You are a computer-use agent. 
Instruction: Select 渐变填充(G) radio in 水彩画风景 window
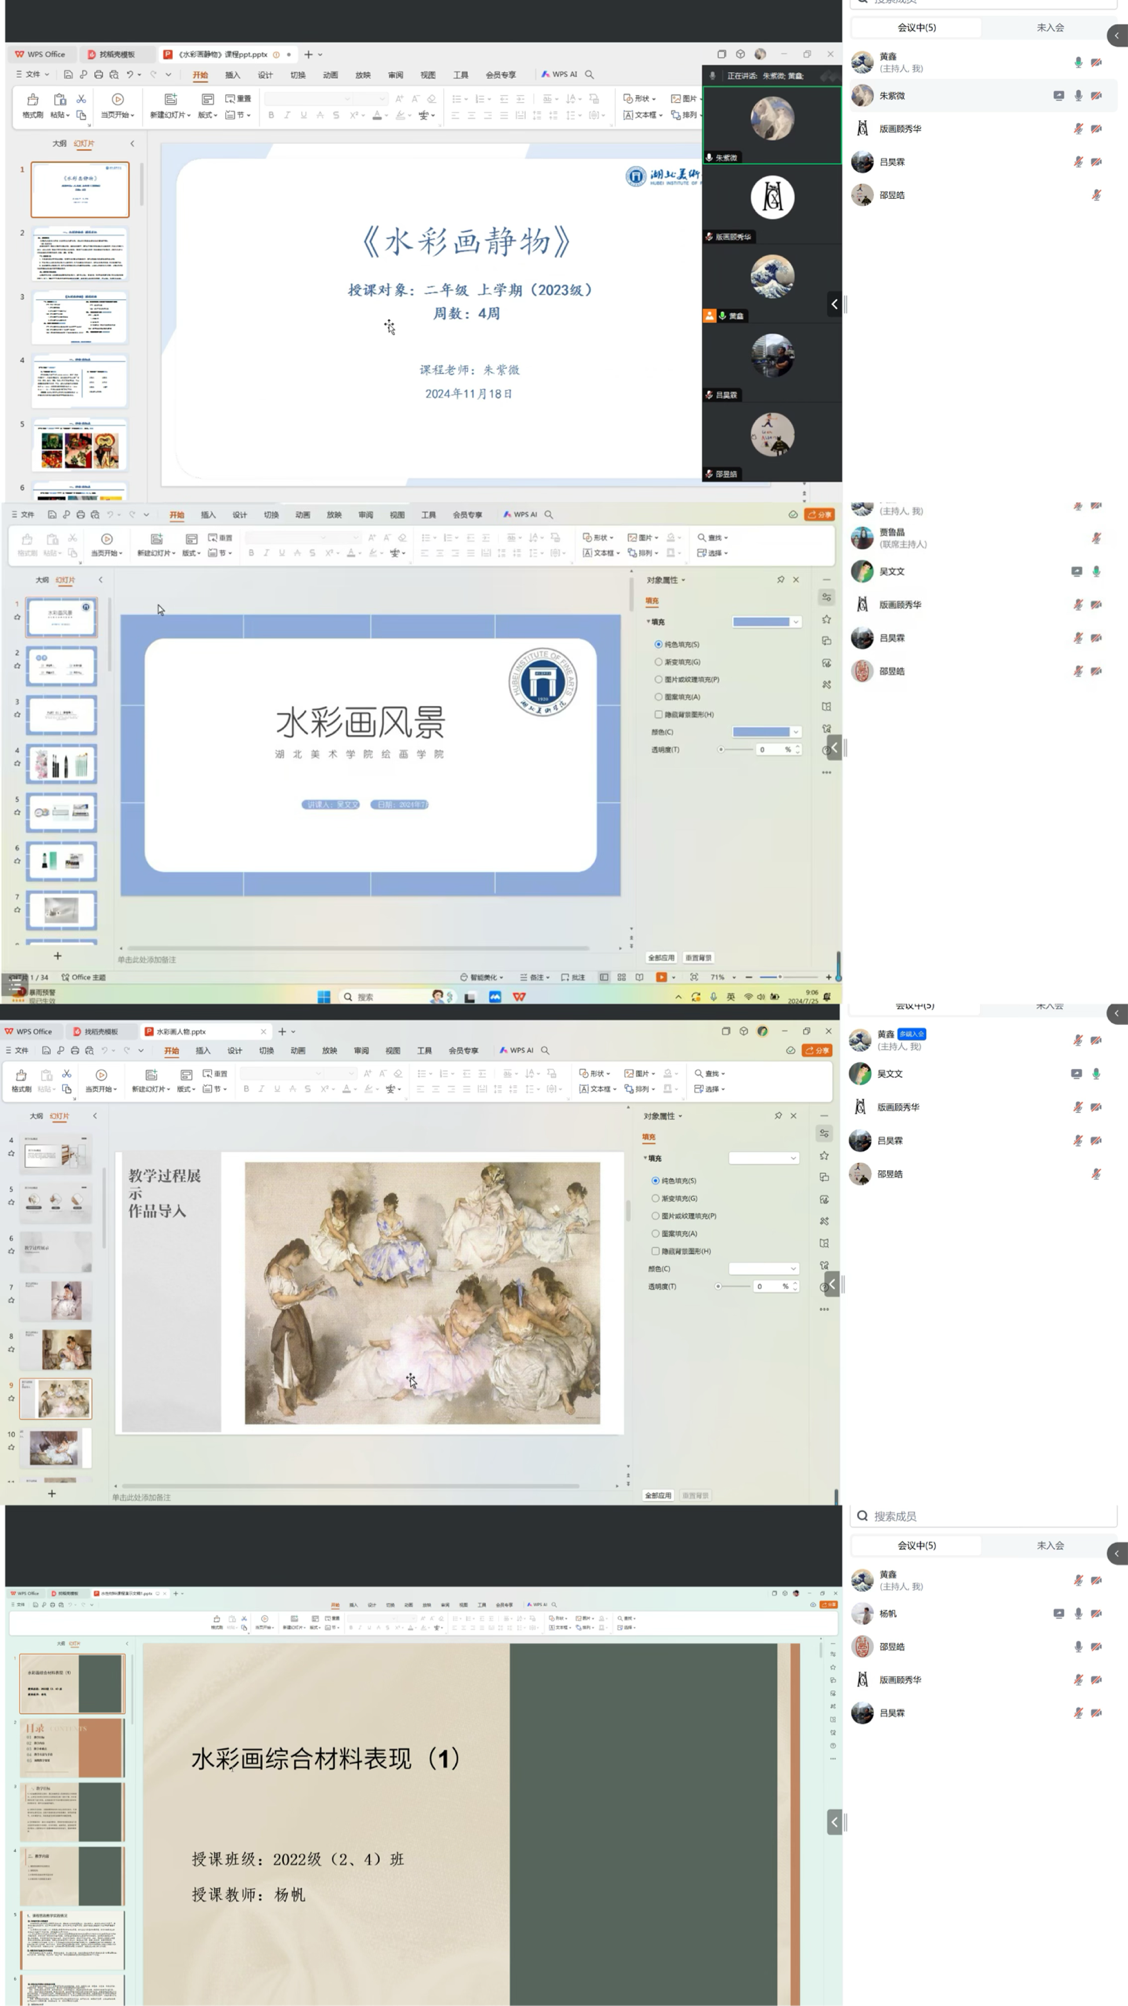coord(658,662)
